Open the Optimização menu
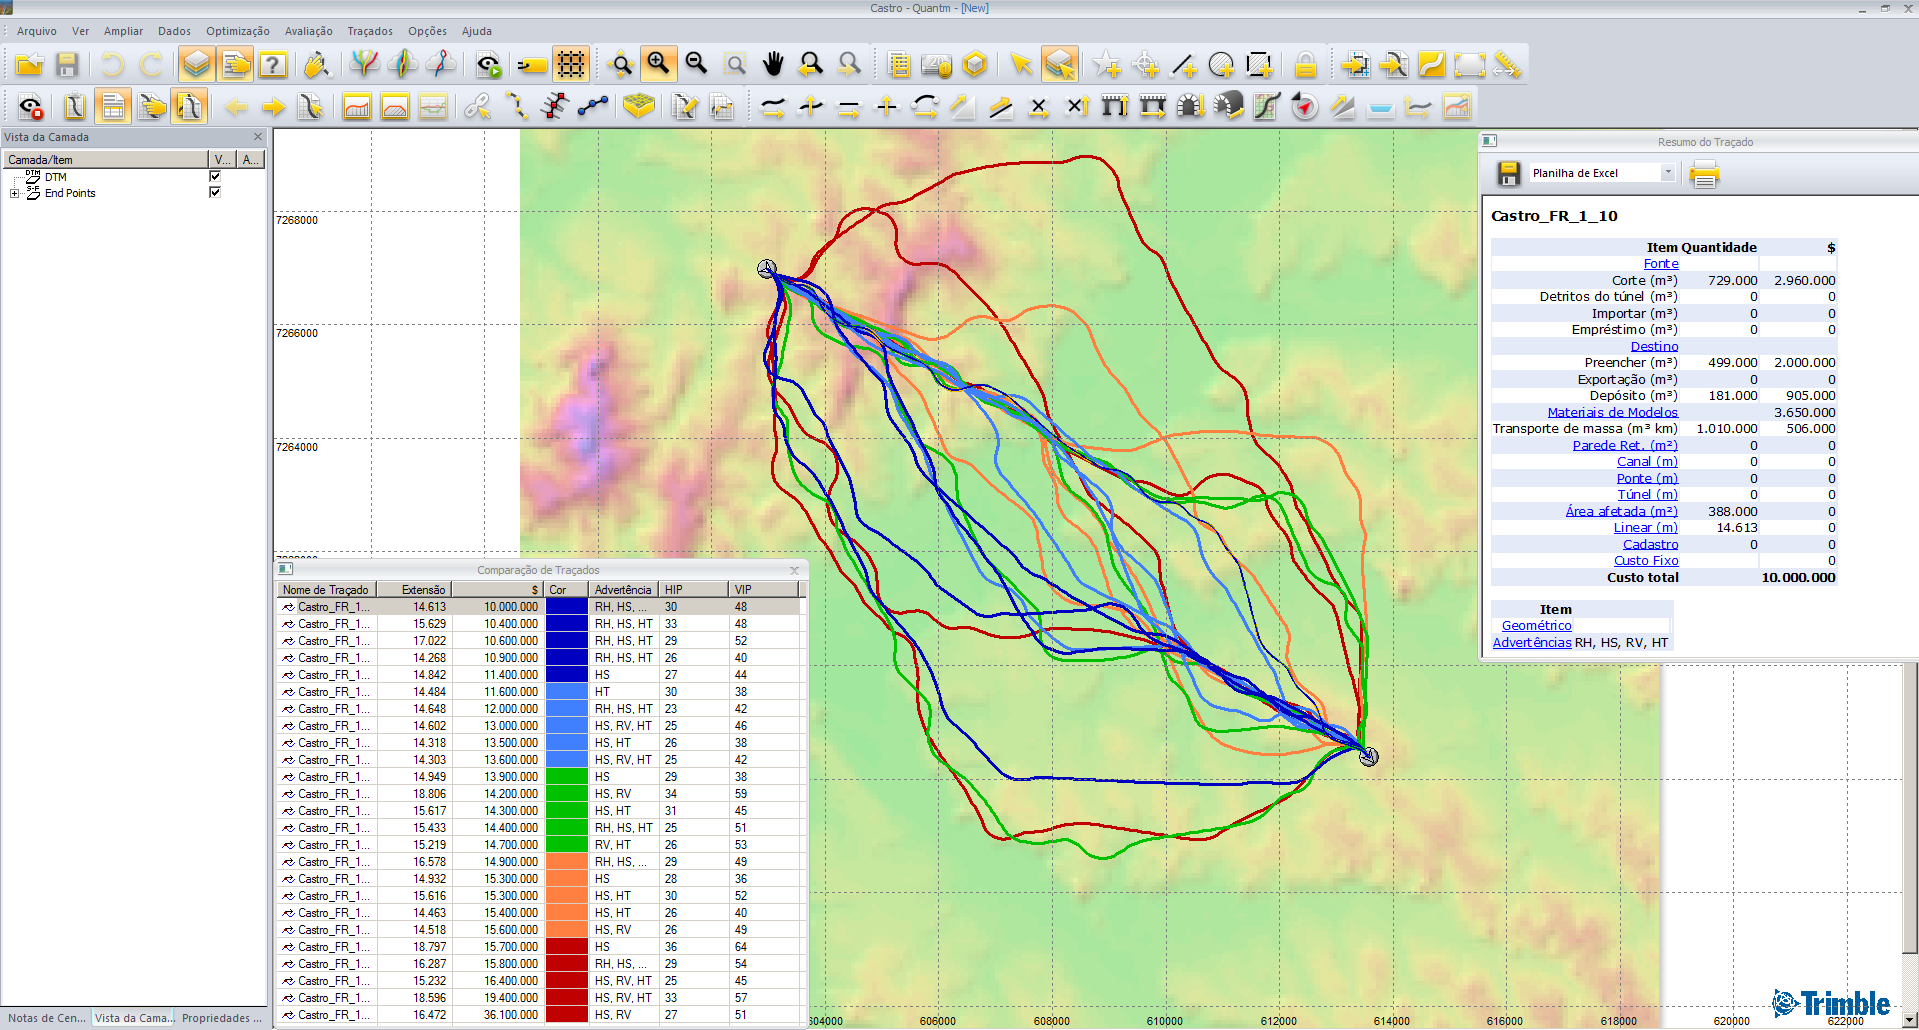The width and height of the screenshot is (1919, 1030). 238,31
